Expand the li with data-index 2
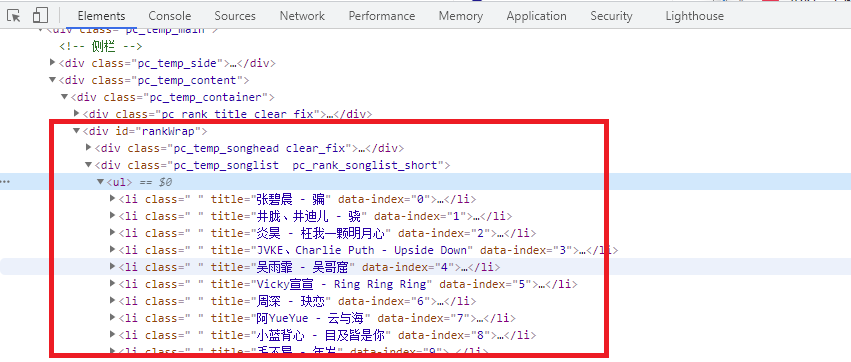 coord(112,233)
